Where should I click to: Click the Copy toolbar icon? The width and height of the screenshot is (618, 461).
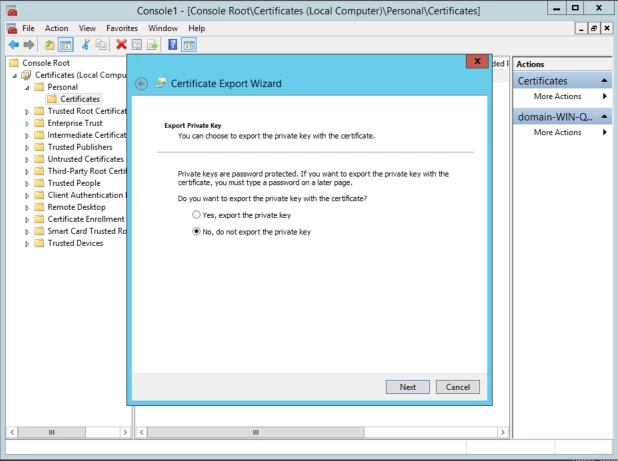click(x=101, y=45)
